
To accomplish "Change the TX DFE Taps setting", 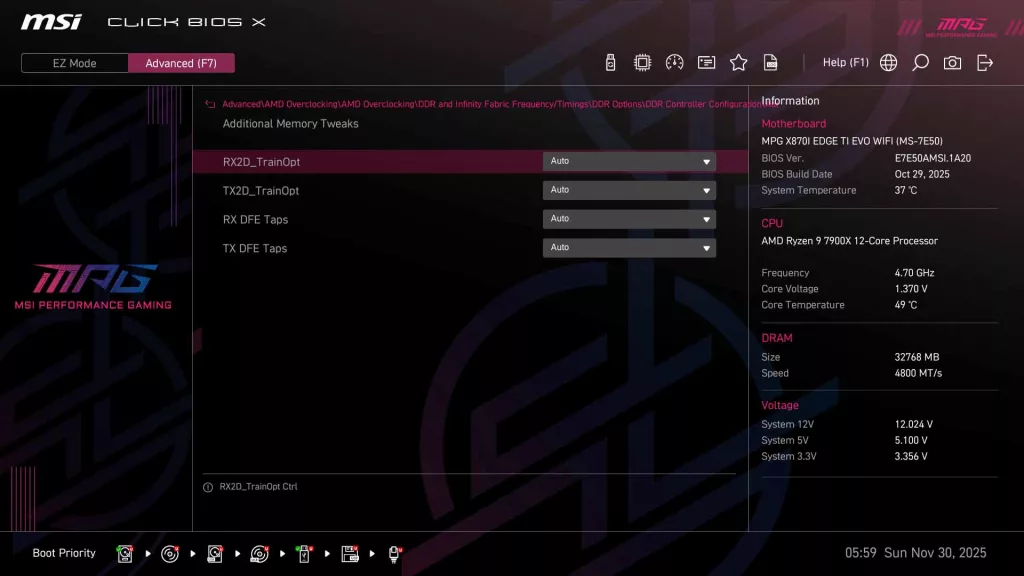I will [x=629, y=247].
